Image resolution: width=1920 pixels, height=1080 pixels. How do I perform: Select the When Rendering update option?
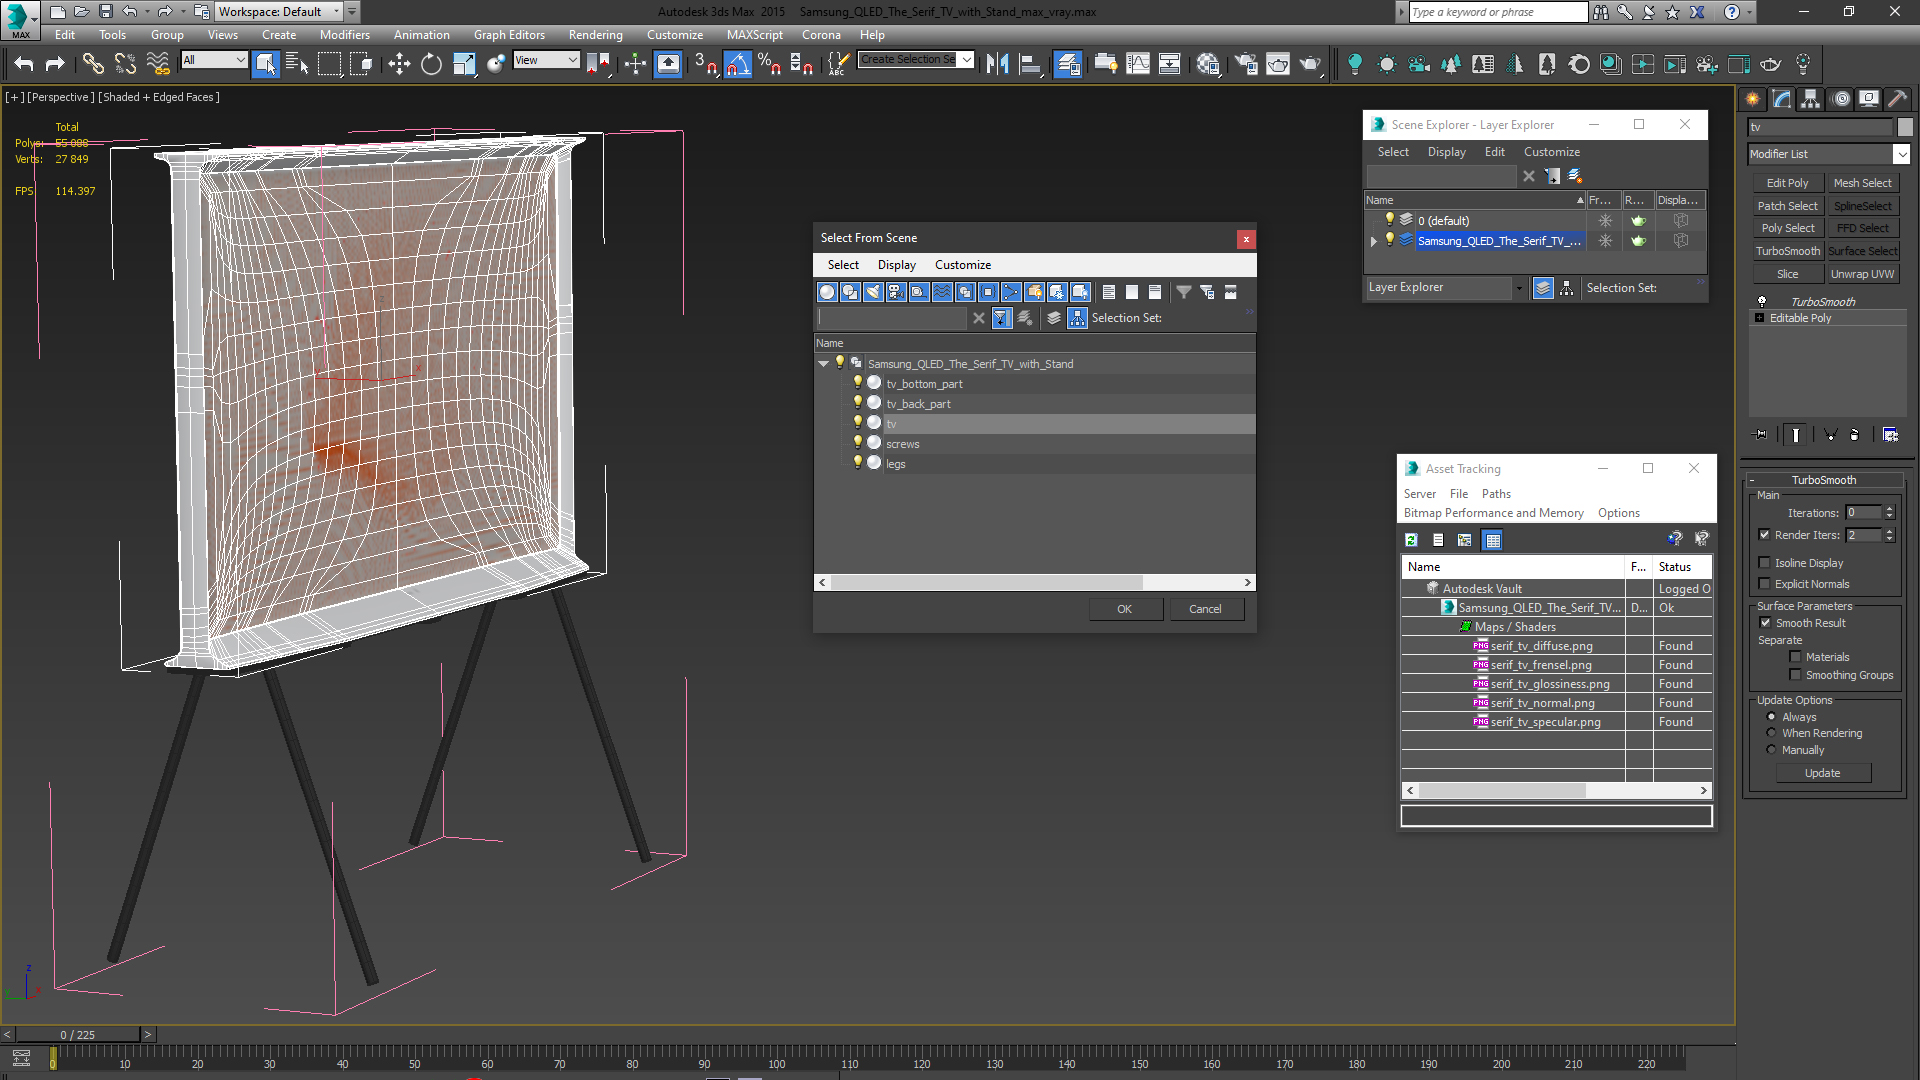[1771, 733]
